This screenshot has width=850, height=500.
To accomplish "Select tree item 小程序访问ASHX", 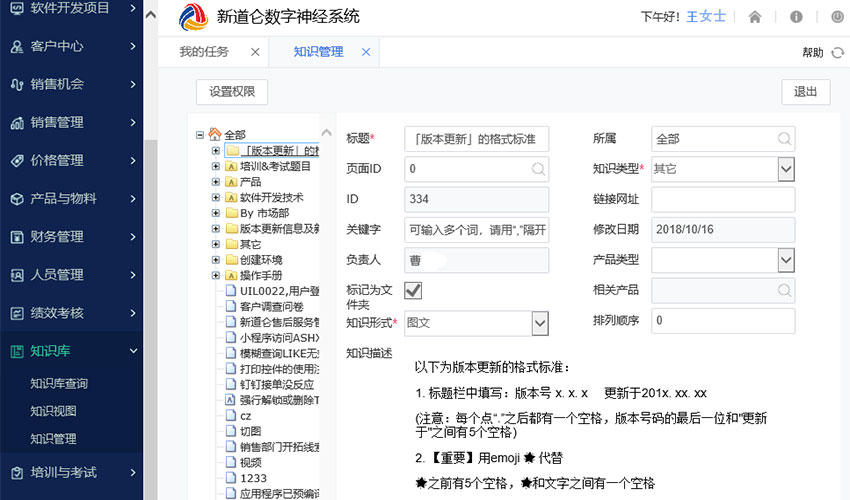I will click(279, 338).
